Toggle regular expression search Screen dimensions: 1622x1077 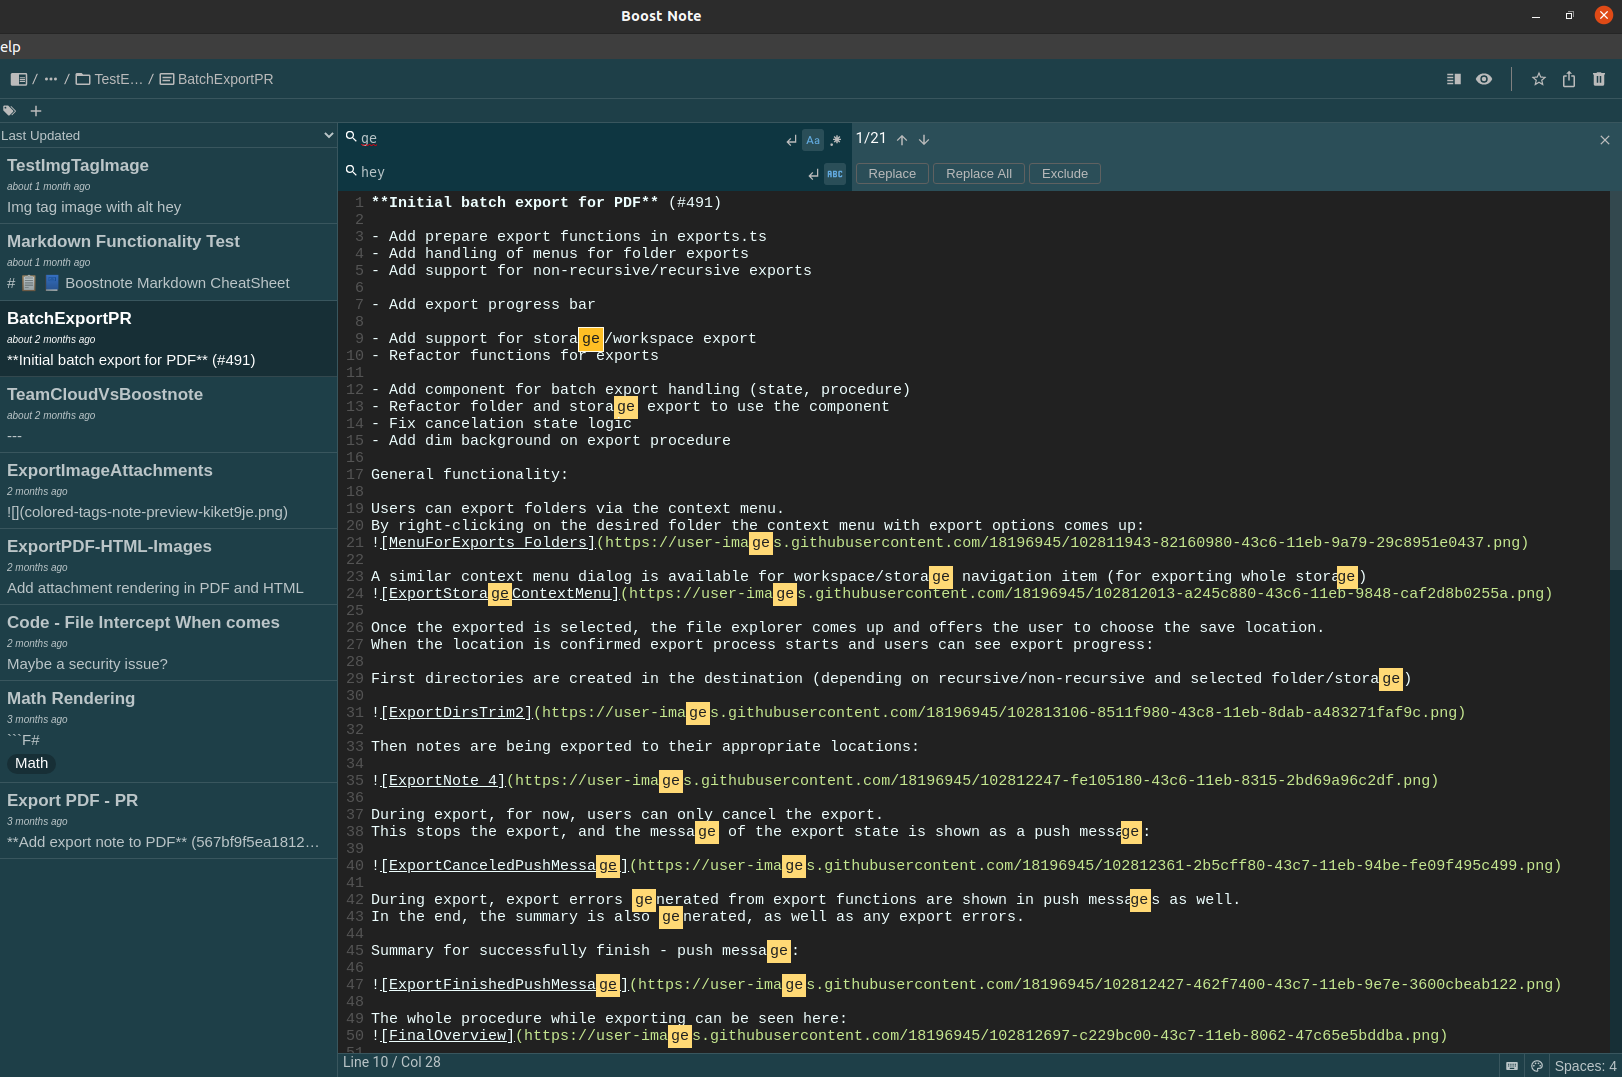(x=836, y=140)
